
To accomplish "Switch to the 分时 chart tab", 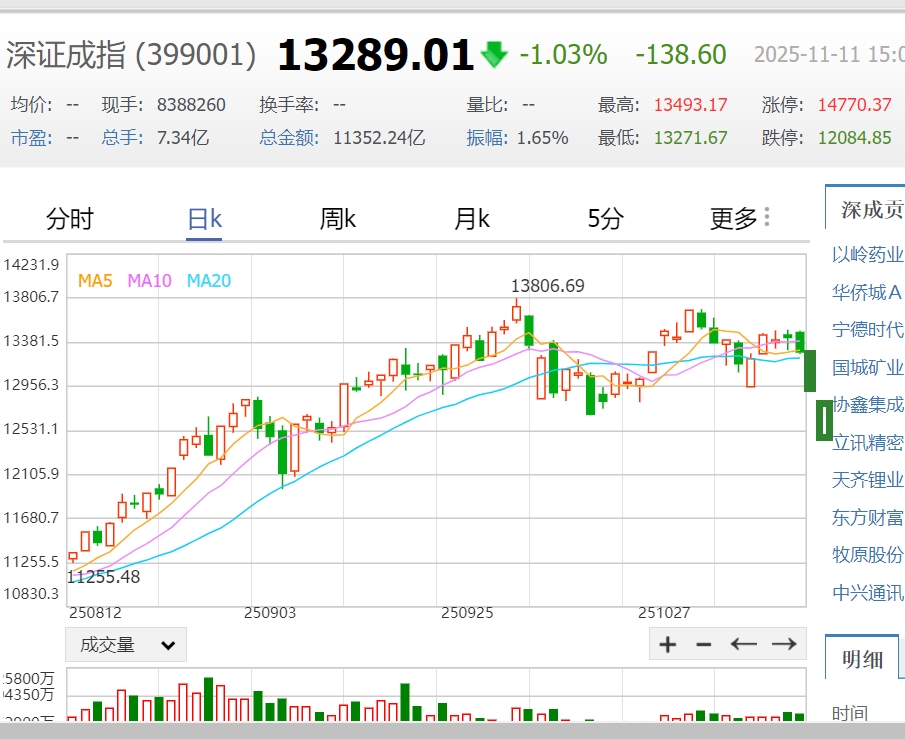I will [70, 218].
